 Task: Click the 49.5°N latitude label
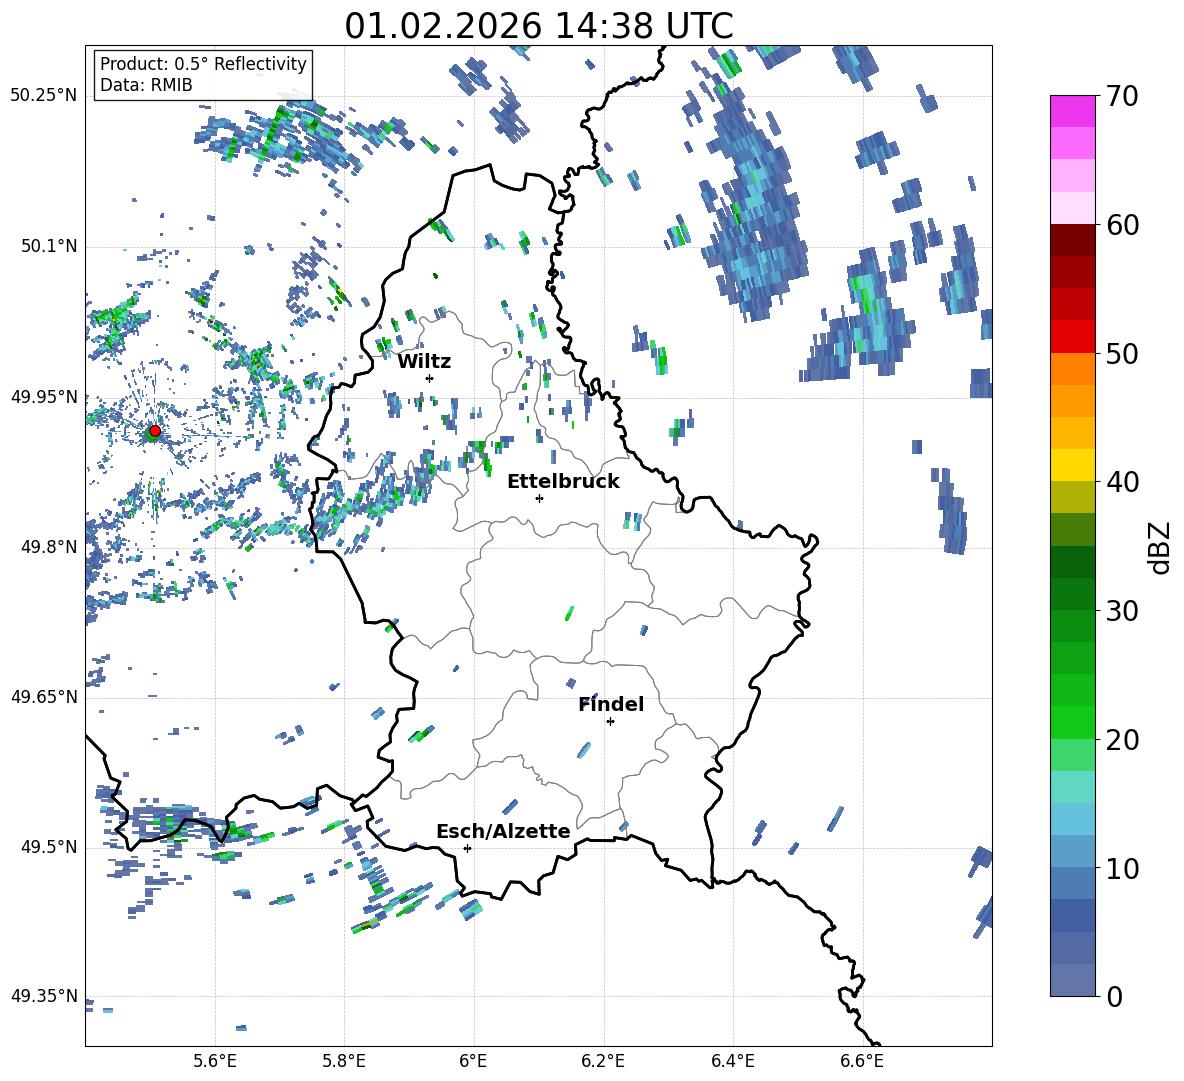48,847
